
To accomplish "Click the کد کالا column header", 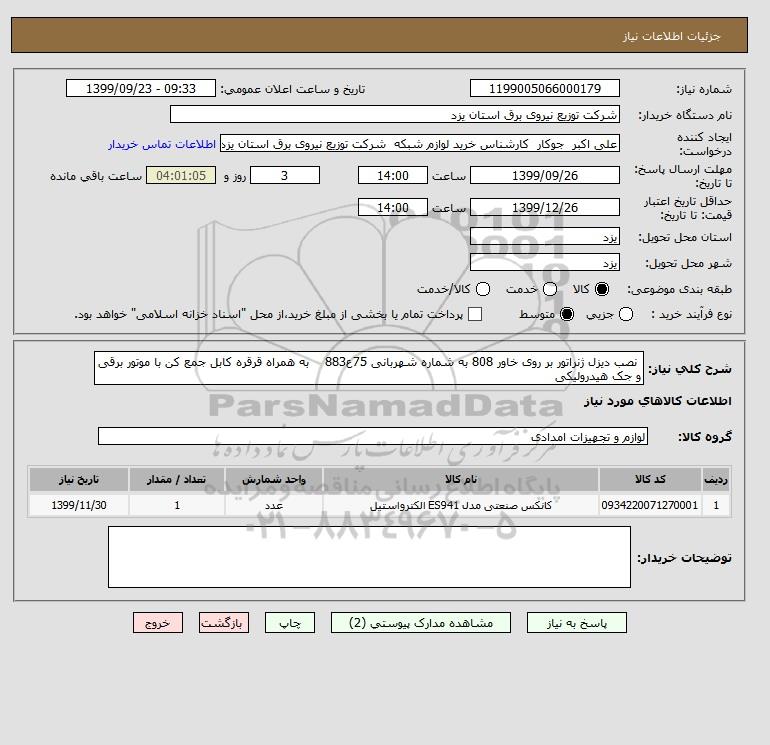I will 650,479.
